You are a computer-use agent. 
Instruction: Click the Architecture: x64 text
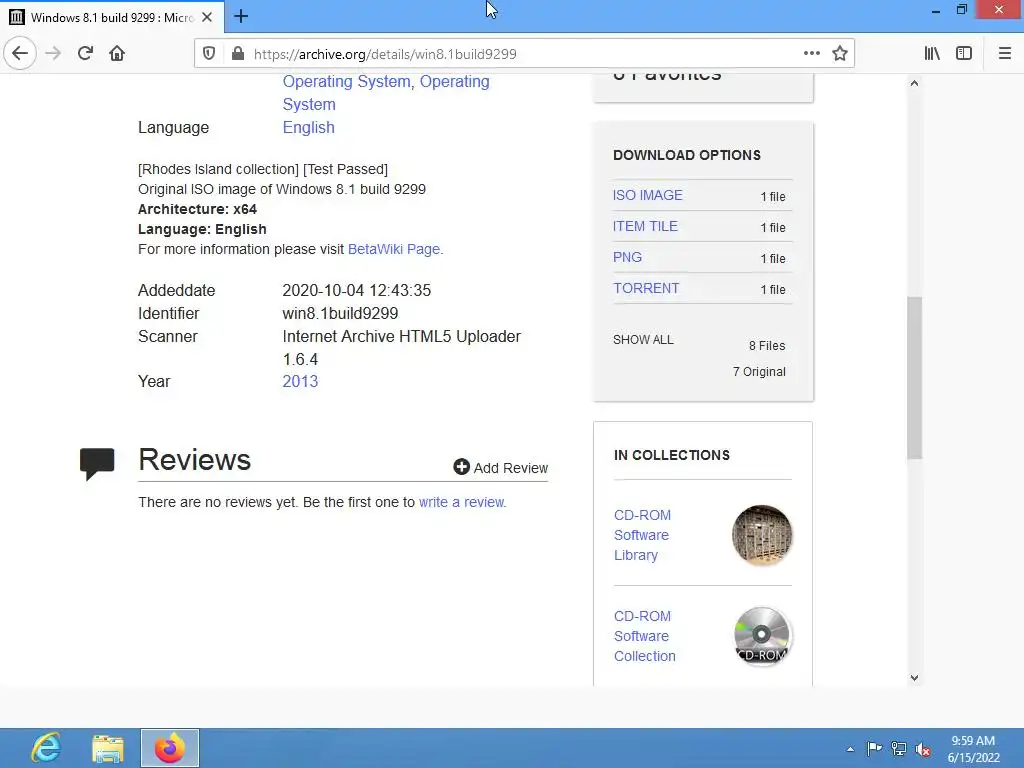[x=197, y=210]
